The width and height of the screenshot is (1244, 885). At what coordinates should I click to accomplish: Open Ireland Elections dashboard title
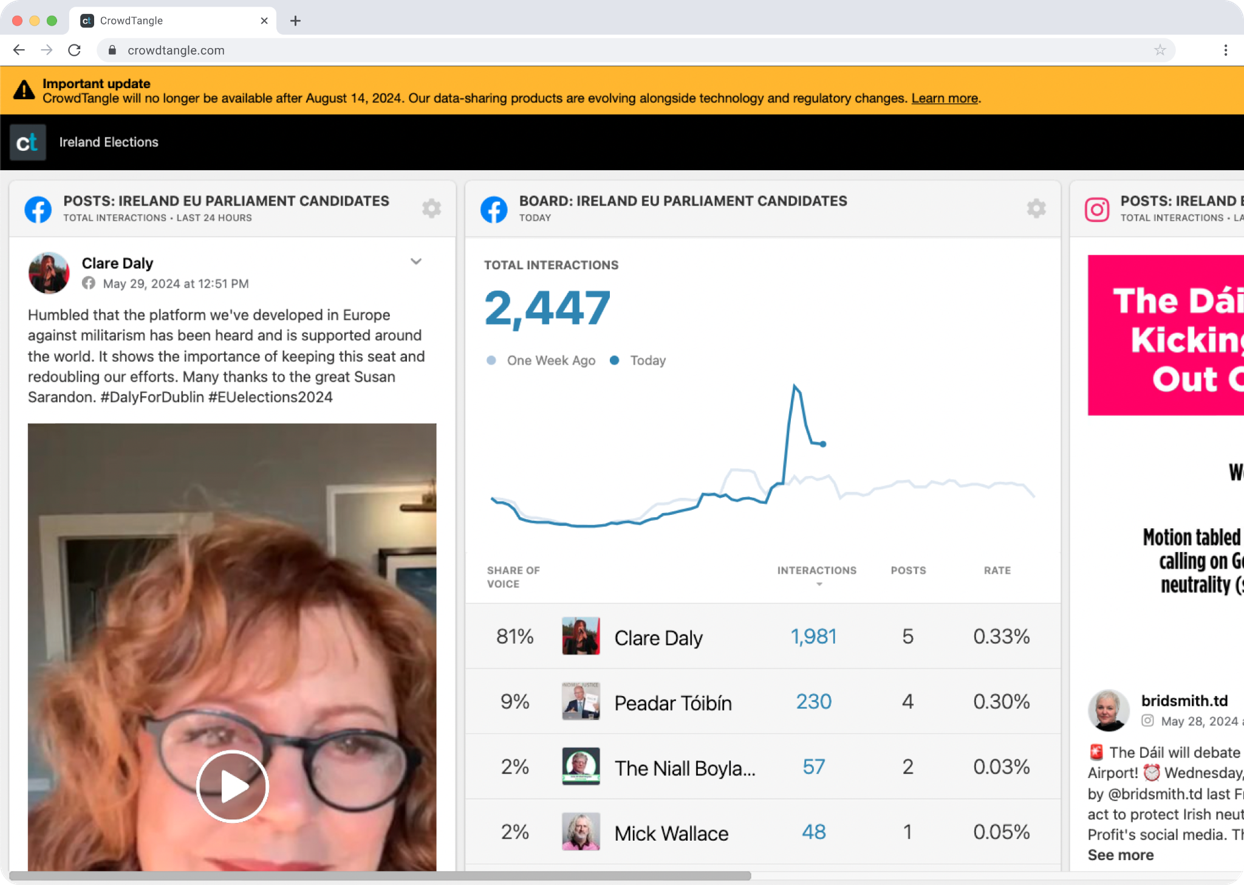pos(109,142)
